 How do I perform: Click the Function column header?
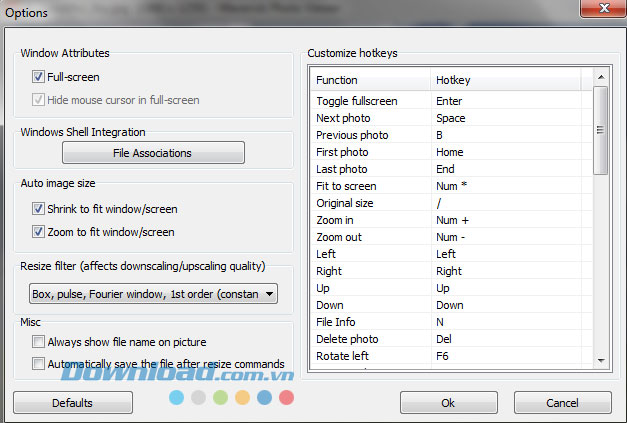[x=370, y=80]
